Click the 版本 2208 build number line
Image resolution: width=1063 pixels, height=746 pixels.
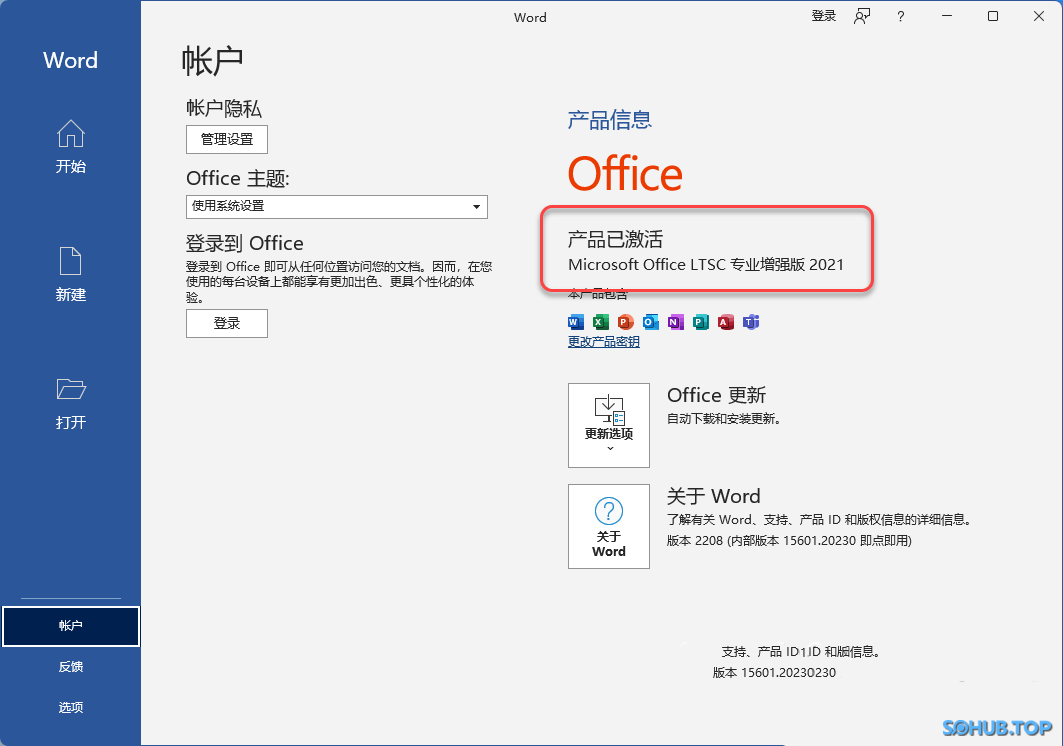pyautogui.click(x=789, y=541)
